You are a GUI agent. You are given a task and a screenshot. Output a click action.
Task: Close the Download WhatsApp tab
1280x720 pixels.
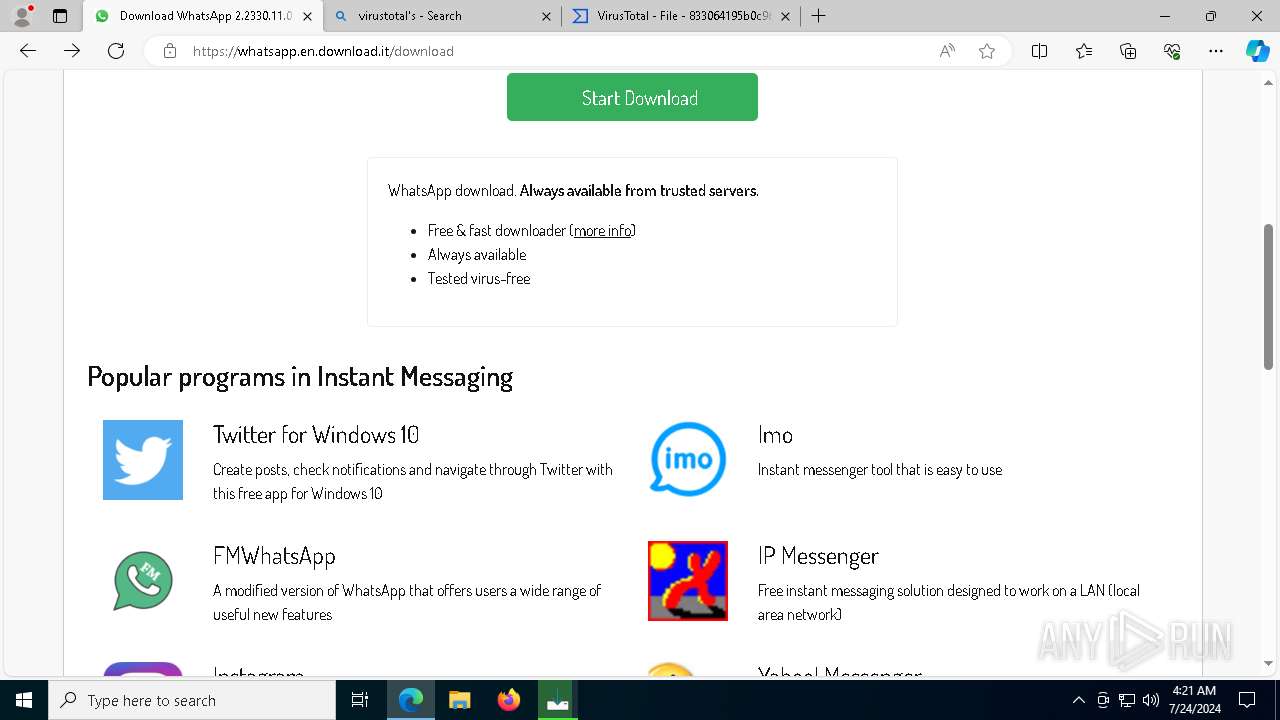tap(307, 16)
